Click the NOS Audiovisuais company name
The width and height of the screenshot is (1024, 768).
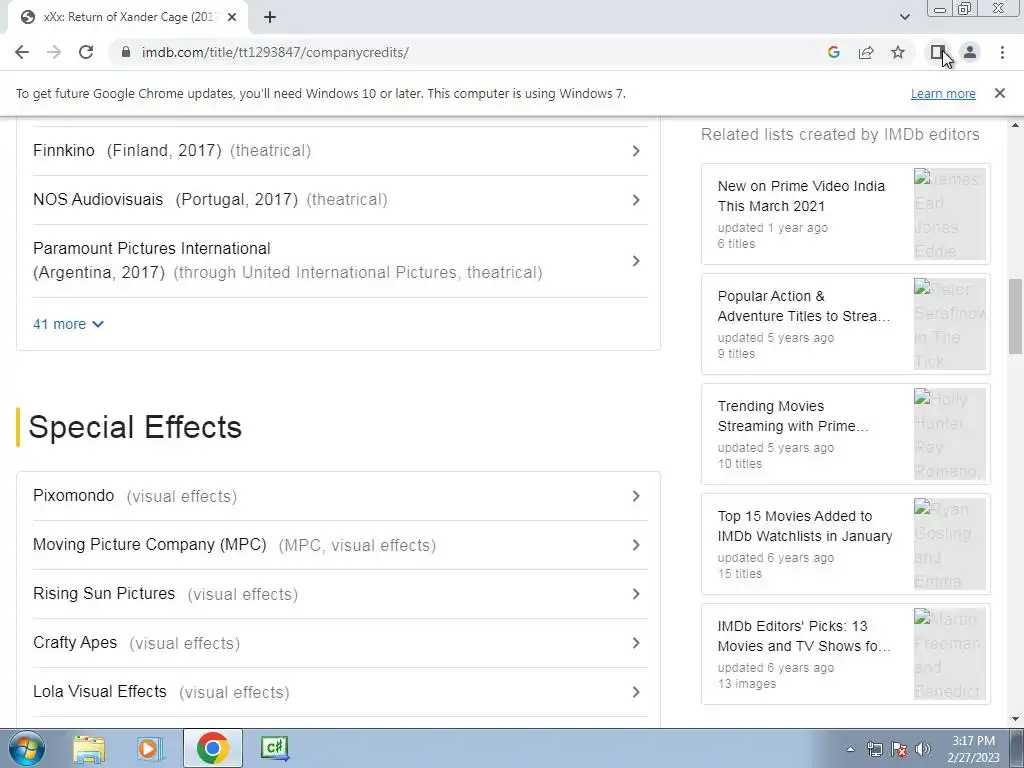point(98,199)
